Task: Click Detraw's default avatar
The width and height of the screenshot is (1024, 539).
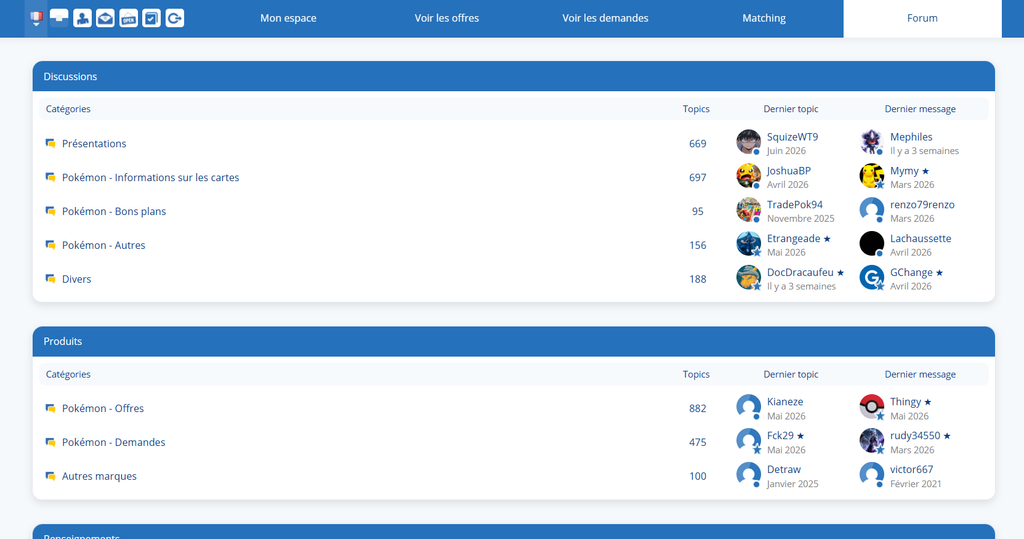Action: pyautogui.click(x=748, y=475)
